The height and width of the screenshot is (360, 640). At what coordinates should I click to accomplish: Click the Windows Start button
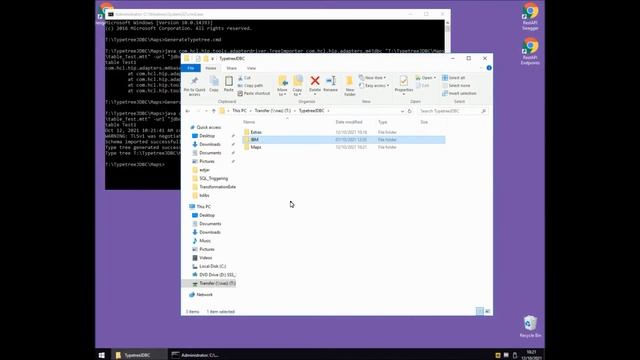click(102, 355)
